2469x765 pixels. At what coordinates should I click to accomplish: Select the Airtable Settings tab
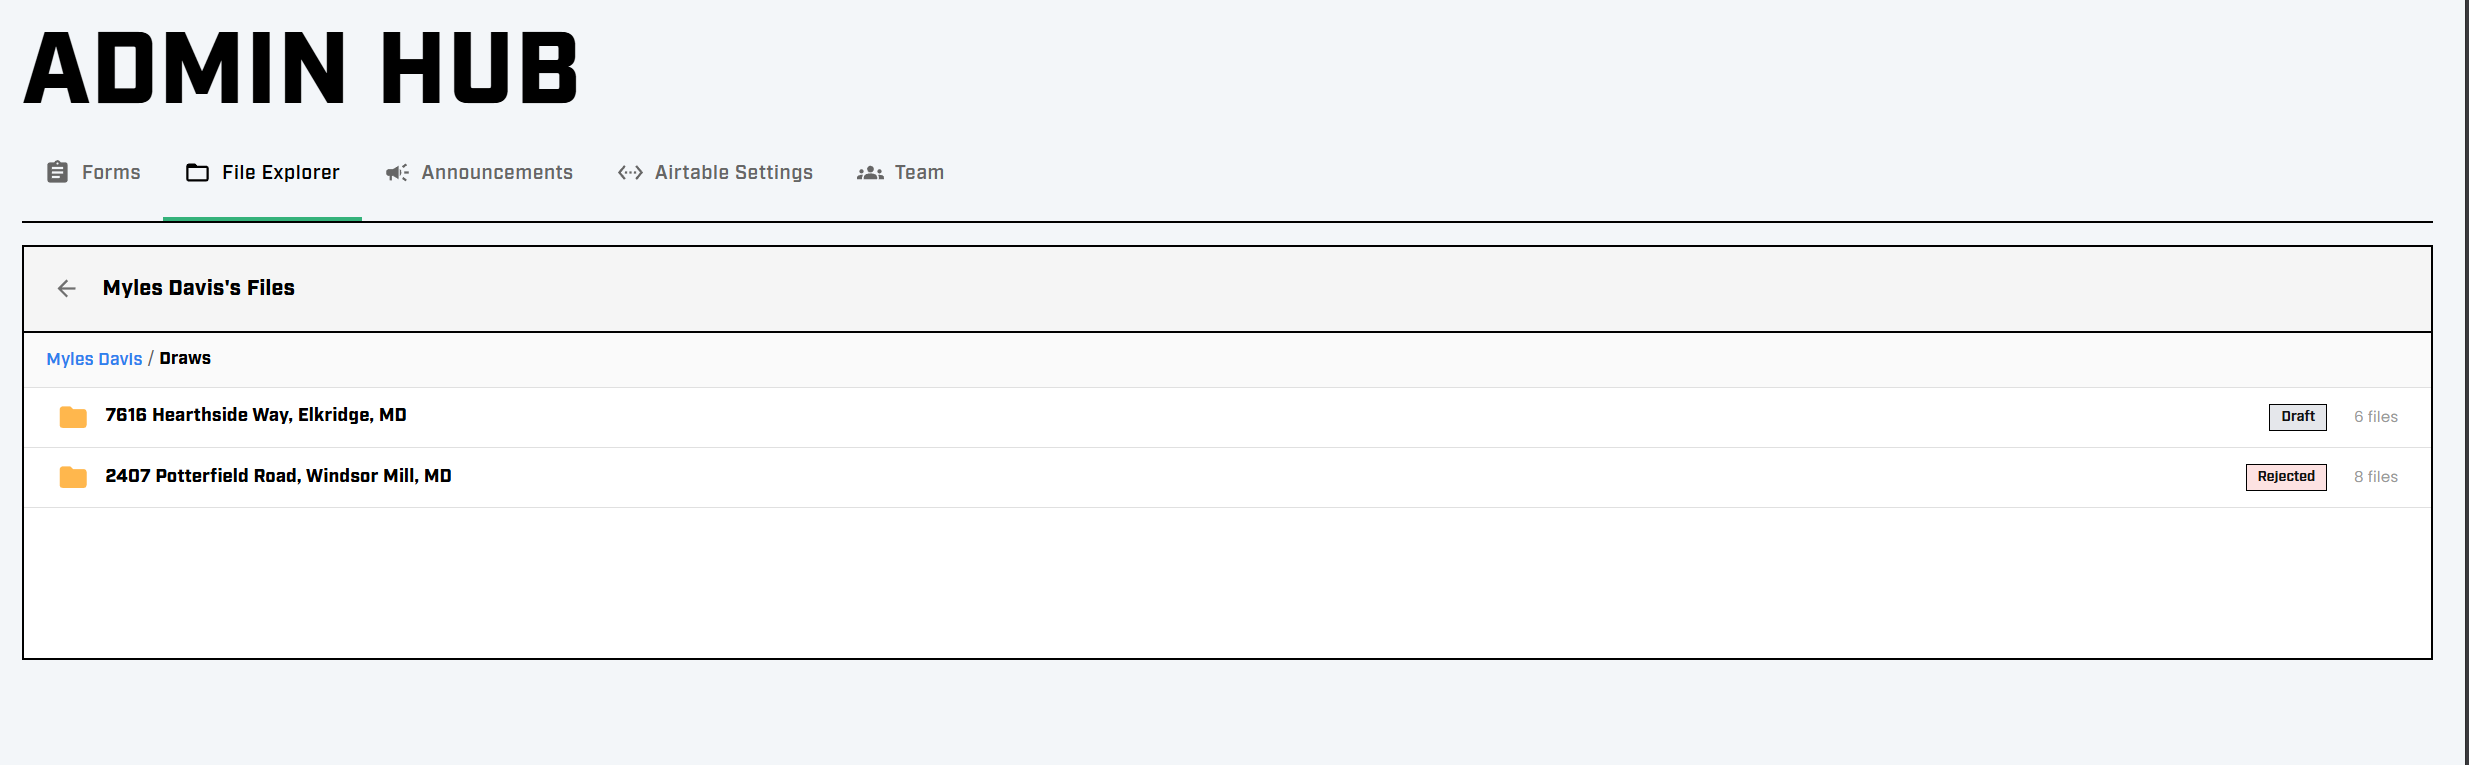click(733, 173)
